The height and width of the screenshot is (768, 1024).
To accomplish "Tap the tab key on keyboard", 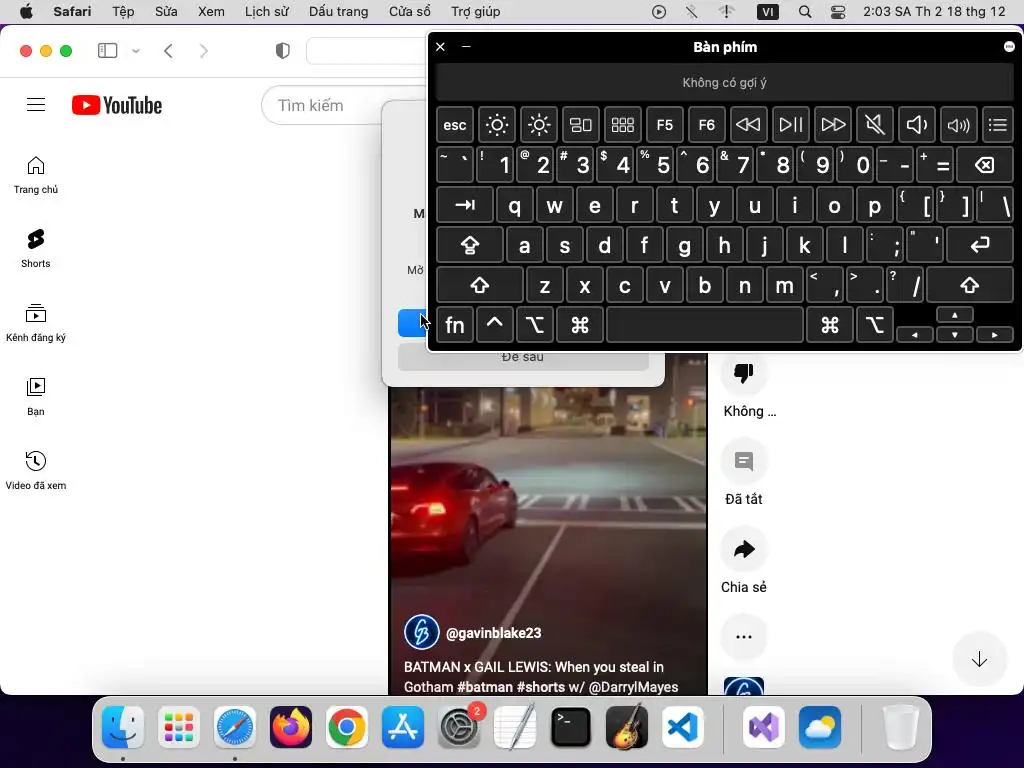I will tap(465, 205).
